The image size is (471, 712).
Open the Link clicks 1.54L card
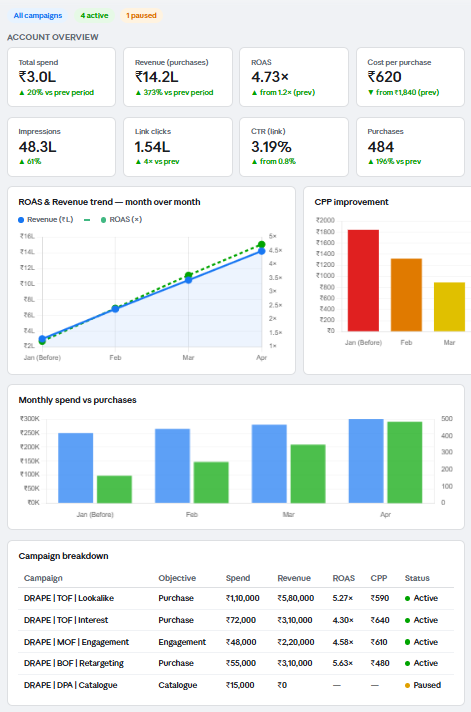[x=178, y=147]
